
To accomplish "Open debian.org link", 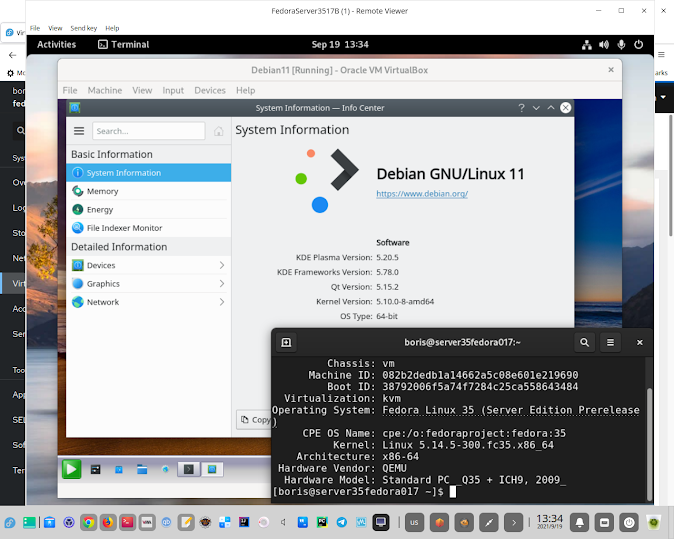I will (x=422, y=194).
